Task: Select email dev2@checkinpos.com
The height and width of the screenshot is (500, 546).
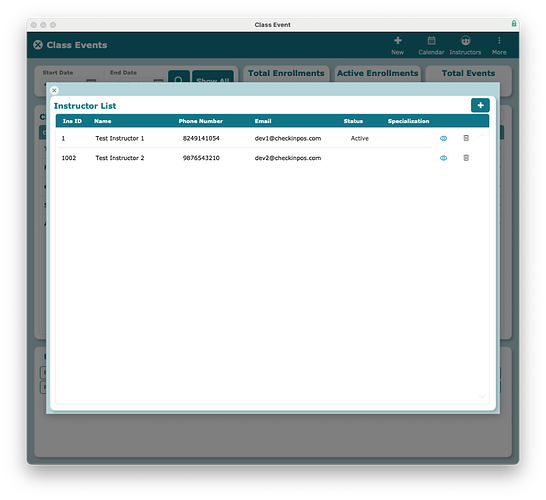Action: coord(288,158)
